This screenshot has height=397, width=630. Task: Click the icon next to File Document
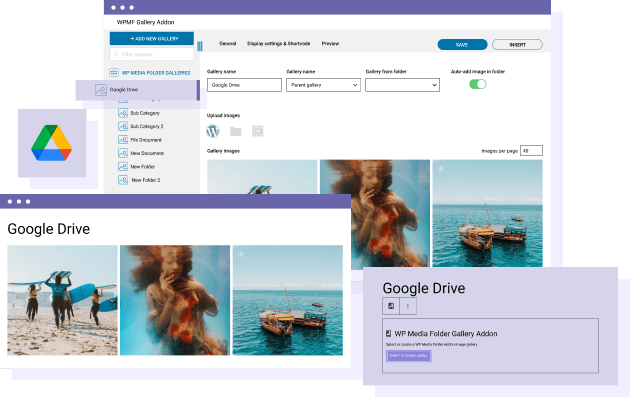click(123, 140)
